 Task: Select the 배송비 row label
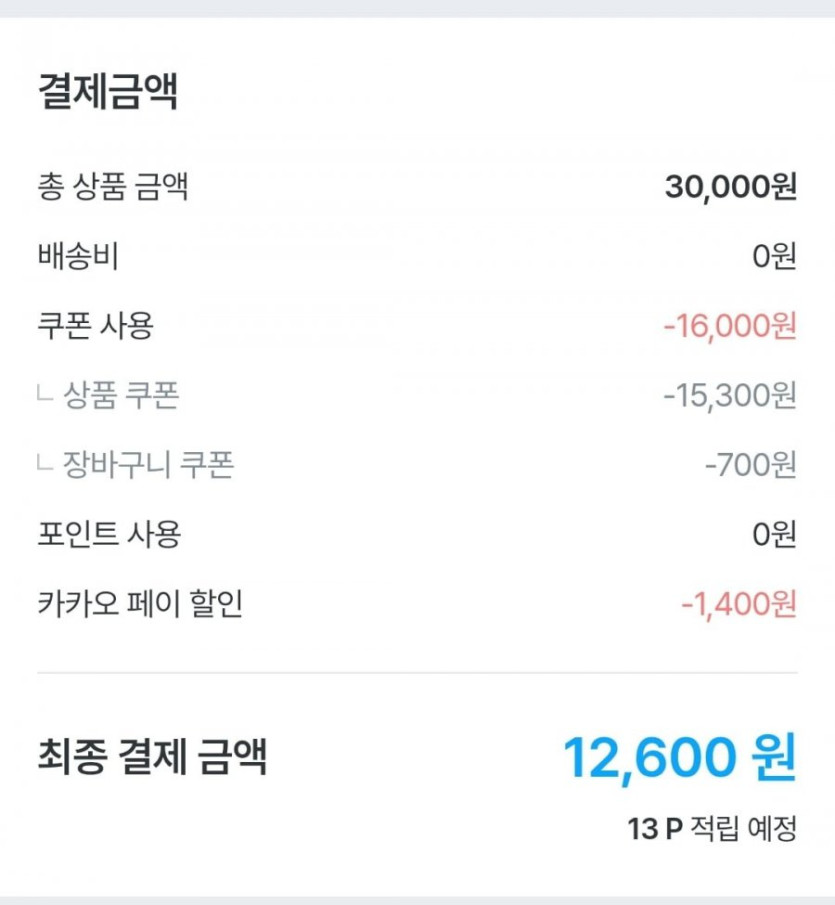coord(78,257)
